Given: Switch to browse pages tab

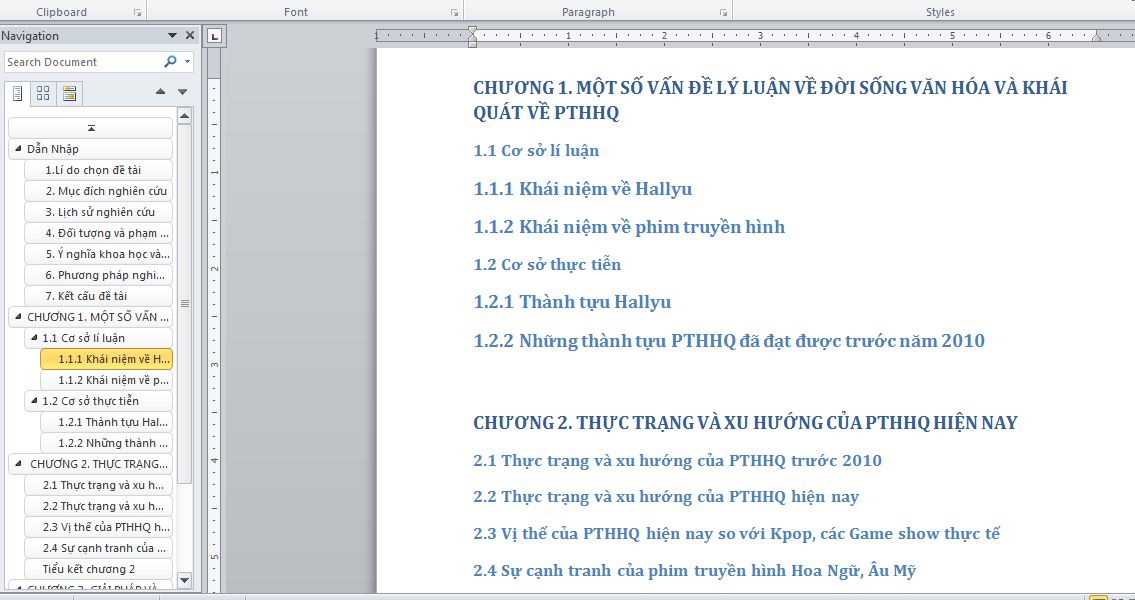Looking at the screenshot, I should tap(43, 93).
